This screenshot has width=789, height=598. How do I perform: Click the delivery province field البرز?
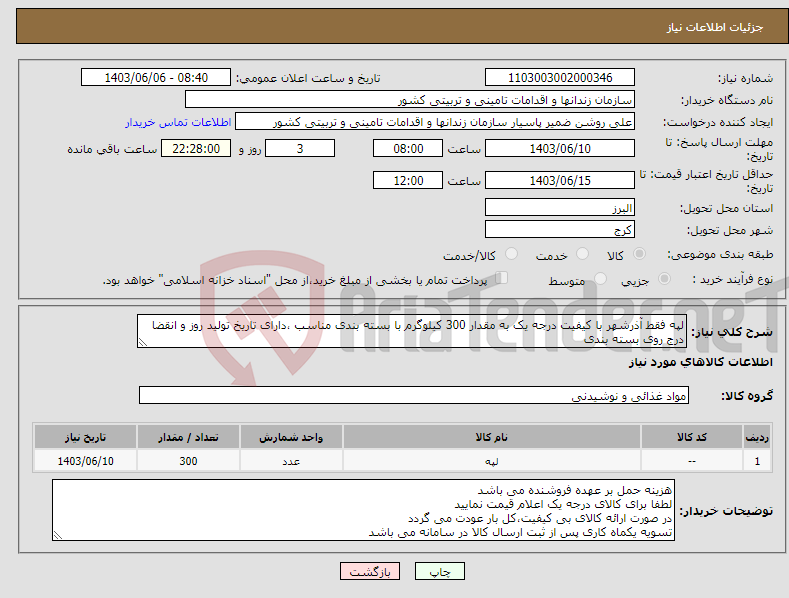pos(560,207)
